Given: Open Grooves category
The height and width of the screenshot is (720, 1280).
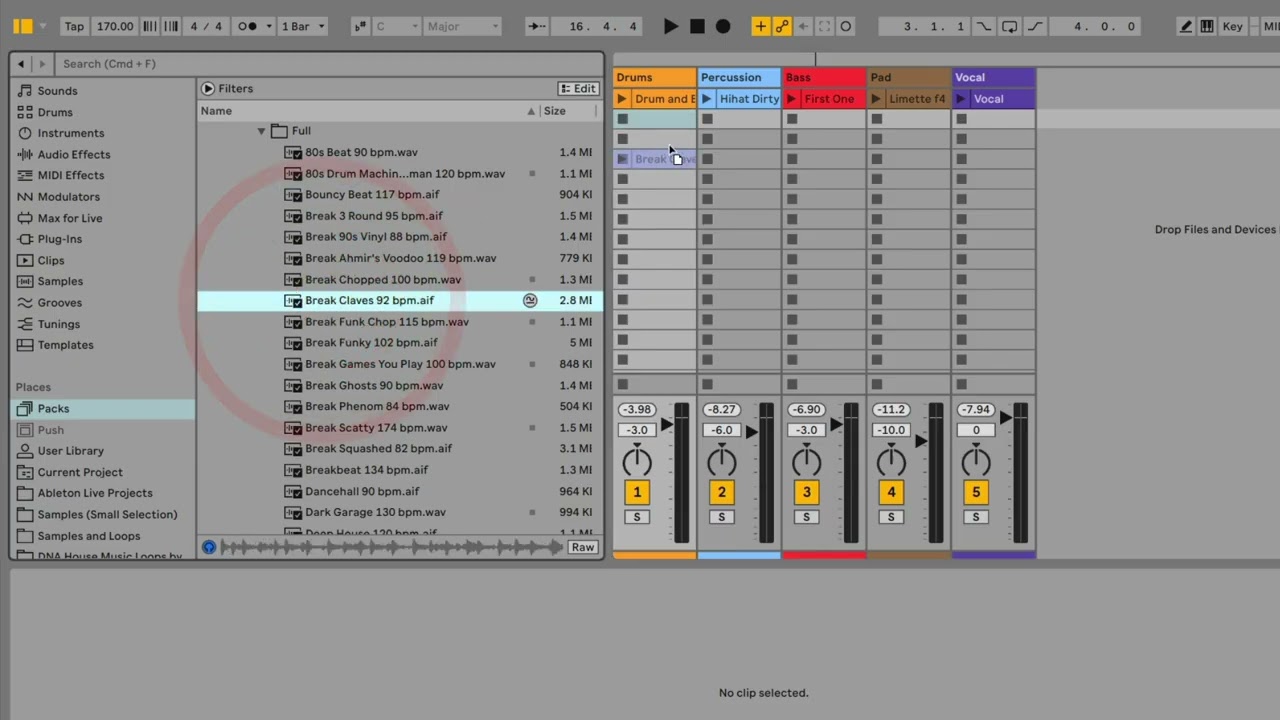Looking at the screenshot, I should point(60,302).
